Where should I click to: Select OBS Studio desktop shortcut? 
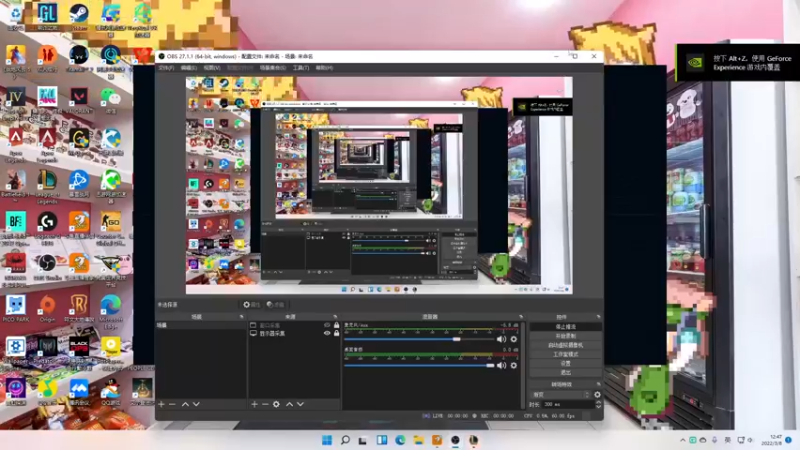point(47,267)
